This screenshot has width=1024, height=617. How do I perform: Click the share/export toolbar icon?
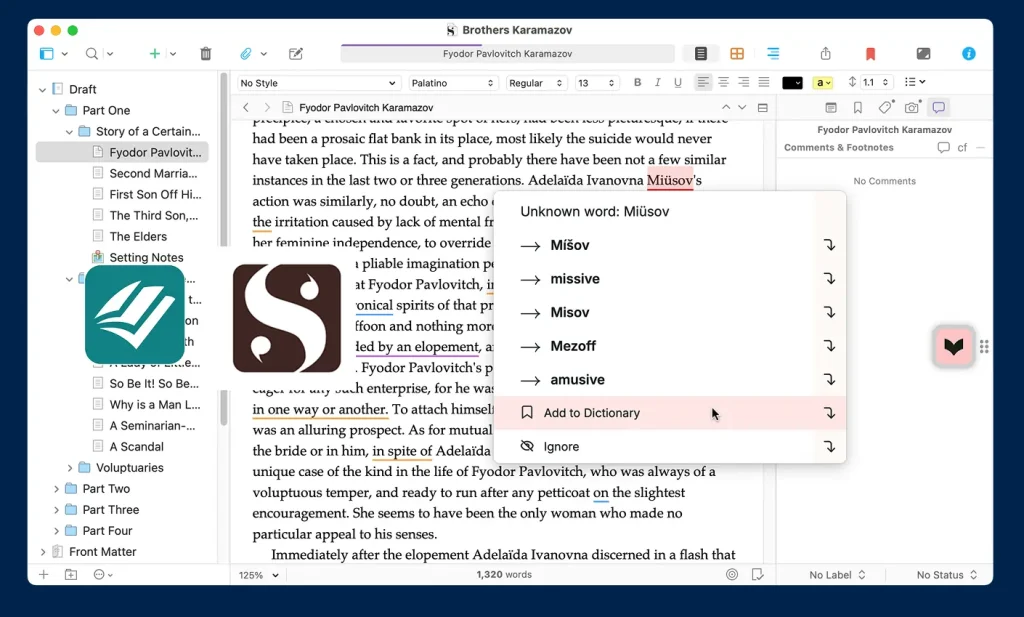[x=825, y=54]
